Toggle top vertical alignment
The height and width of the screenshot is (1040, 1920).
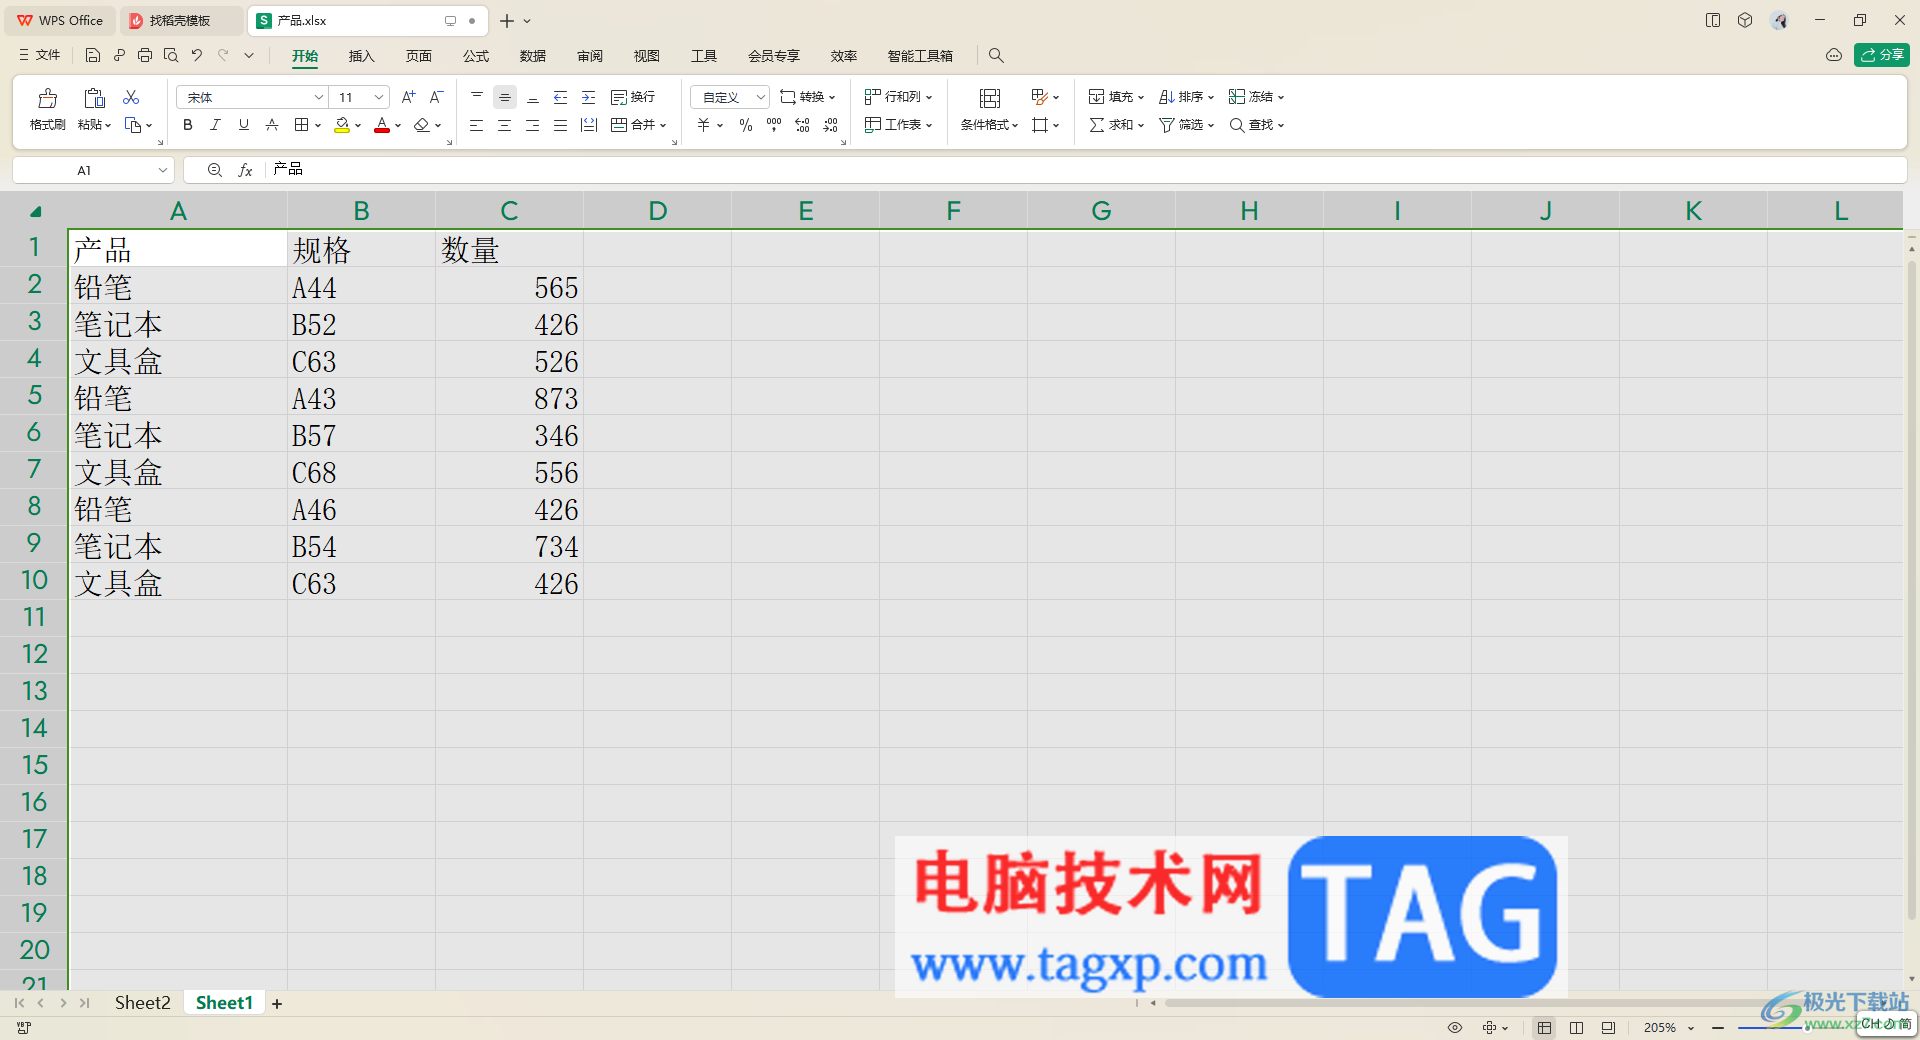point(477,97)
